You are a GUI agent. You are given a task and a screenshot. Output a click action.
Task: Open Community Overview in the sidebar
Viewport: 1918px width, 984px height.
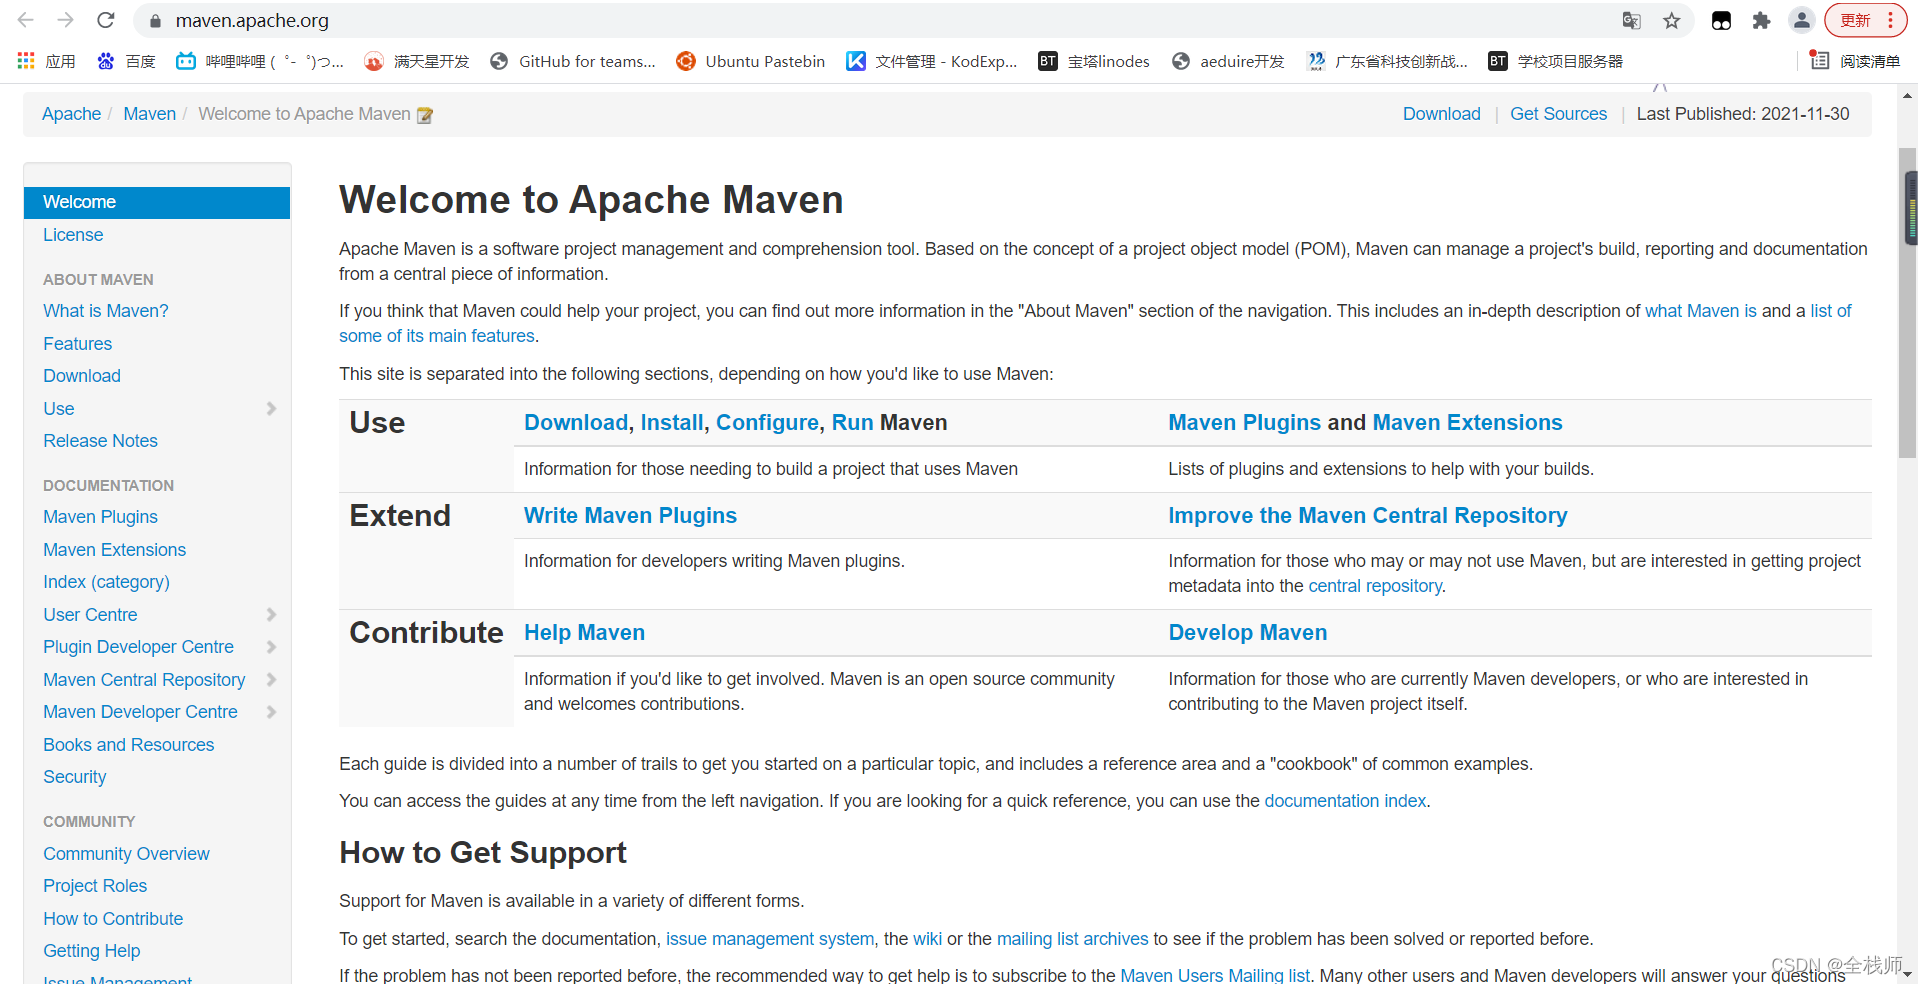click(126, 854)
